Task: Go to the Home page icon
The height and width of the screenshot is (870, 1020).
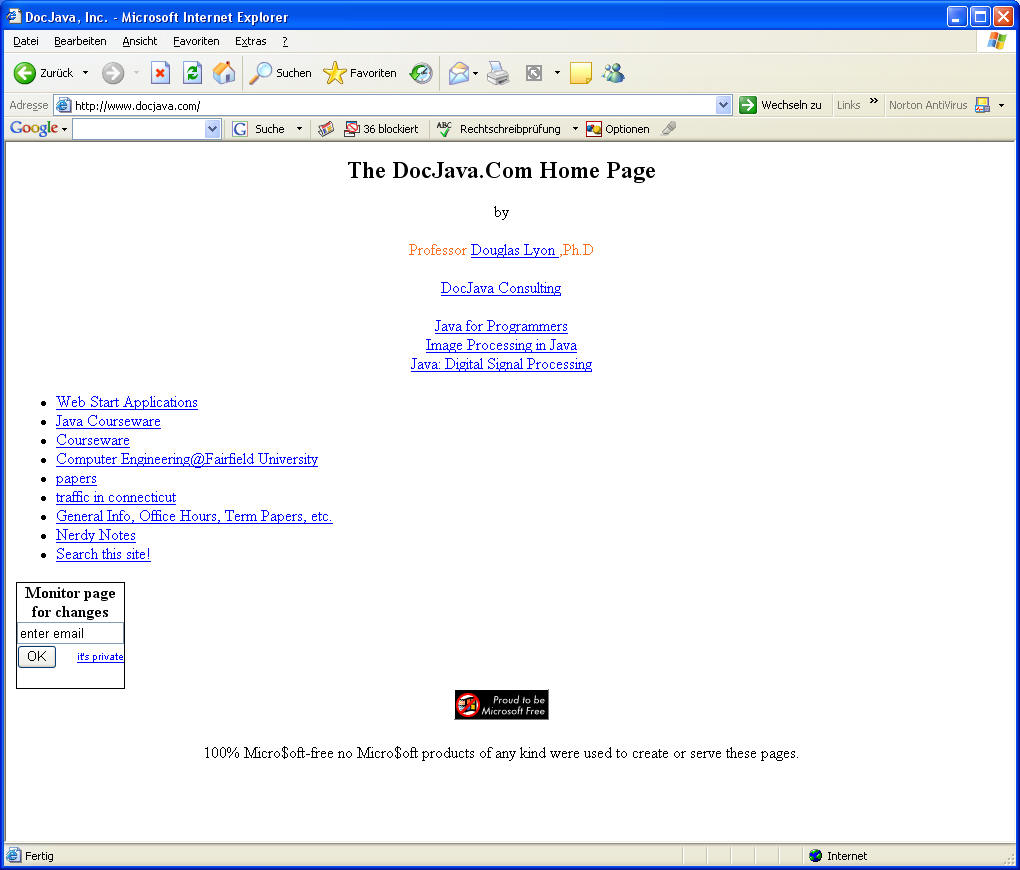Action: tap(224, 73)
